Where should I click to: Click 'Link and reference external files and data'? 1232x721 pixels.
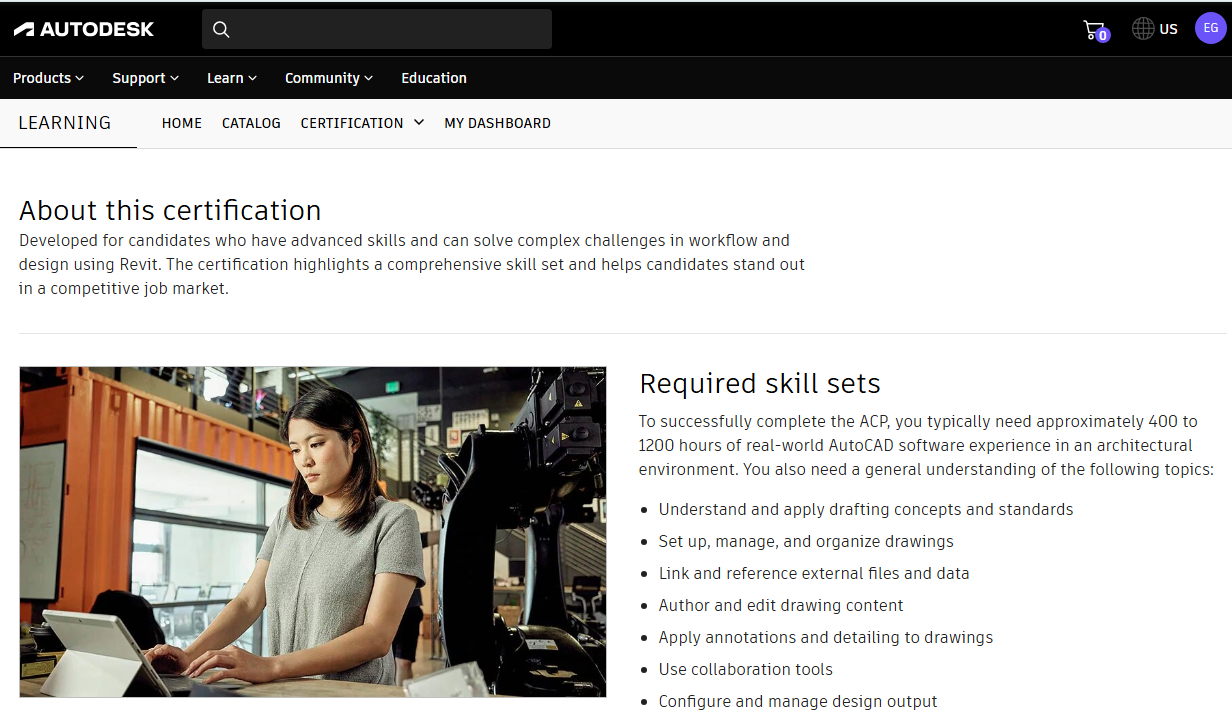814,574
